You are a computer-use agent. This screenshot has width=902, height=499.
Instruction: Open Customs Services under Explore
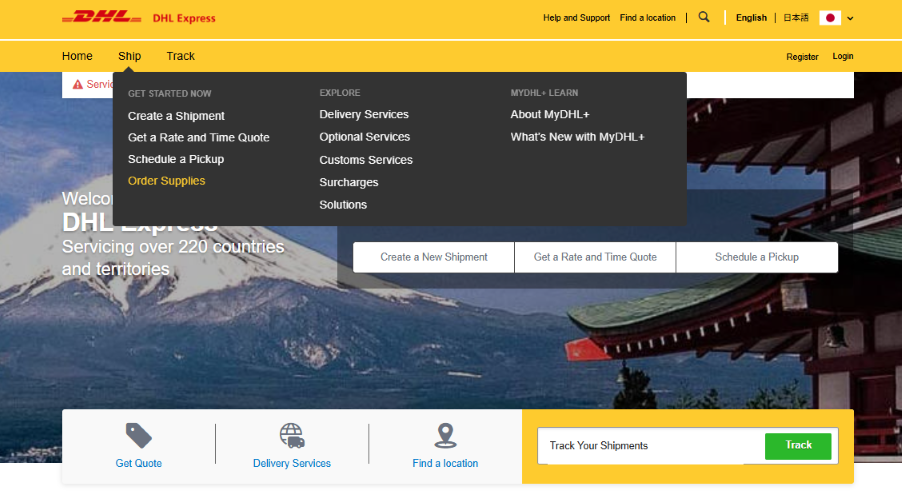(x=366, y=160)
